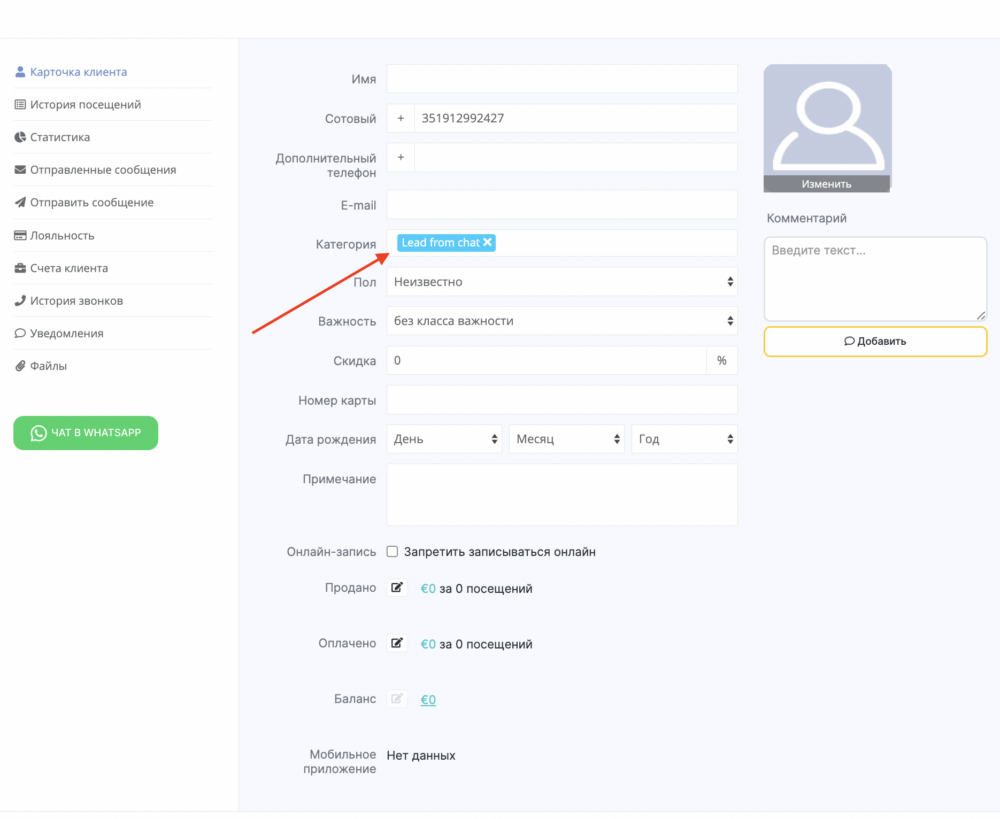Click into the Имя input field
Screen dimensions: 1000x819
(561, 79)
